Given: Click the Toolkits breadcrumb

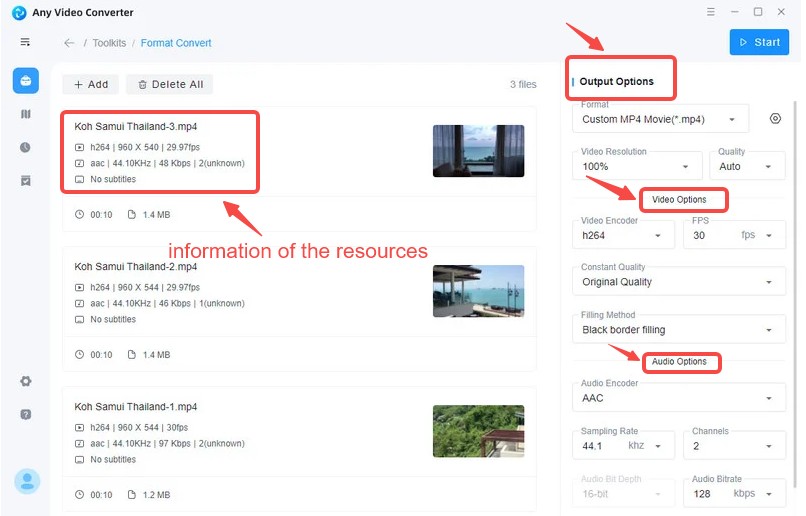Looking at the screenshot, I should [109, 43].
